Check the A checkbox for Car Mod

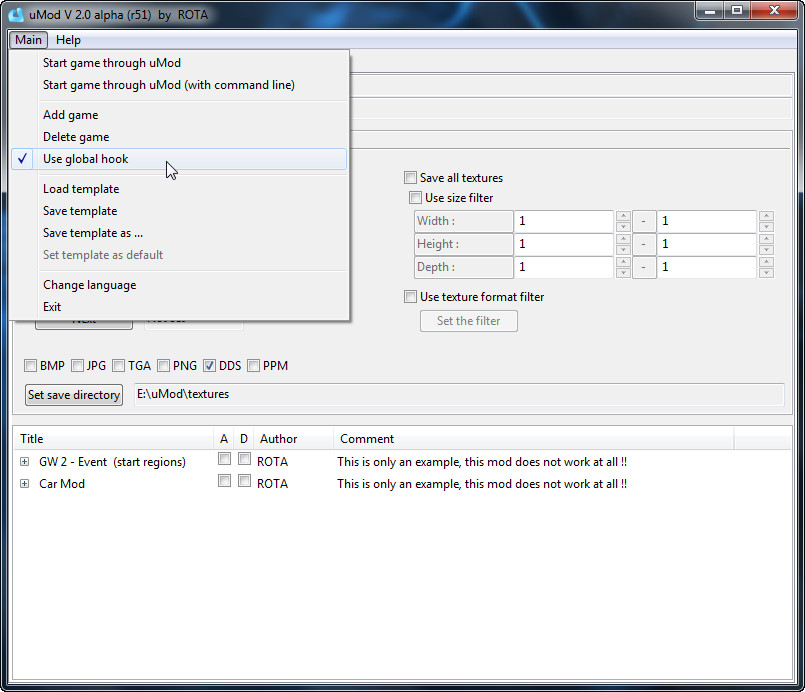pos(224,481)
